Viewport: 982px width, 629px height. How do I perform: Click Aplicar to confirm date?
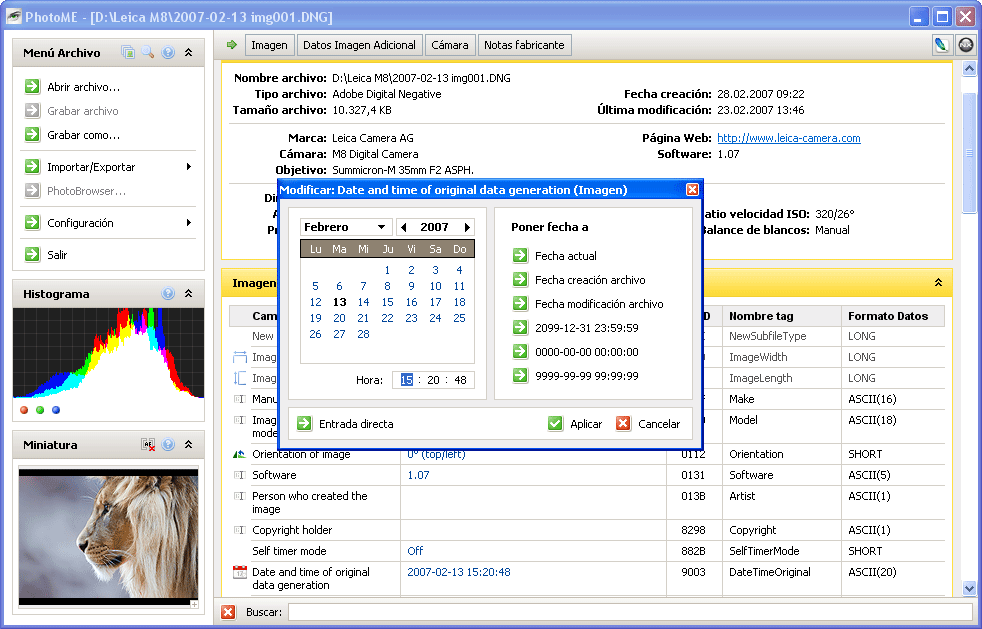(x=575, y=424)
